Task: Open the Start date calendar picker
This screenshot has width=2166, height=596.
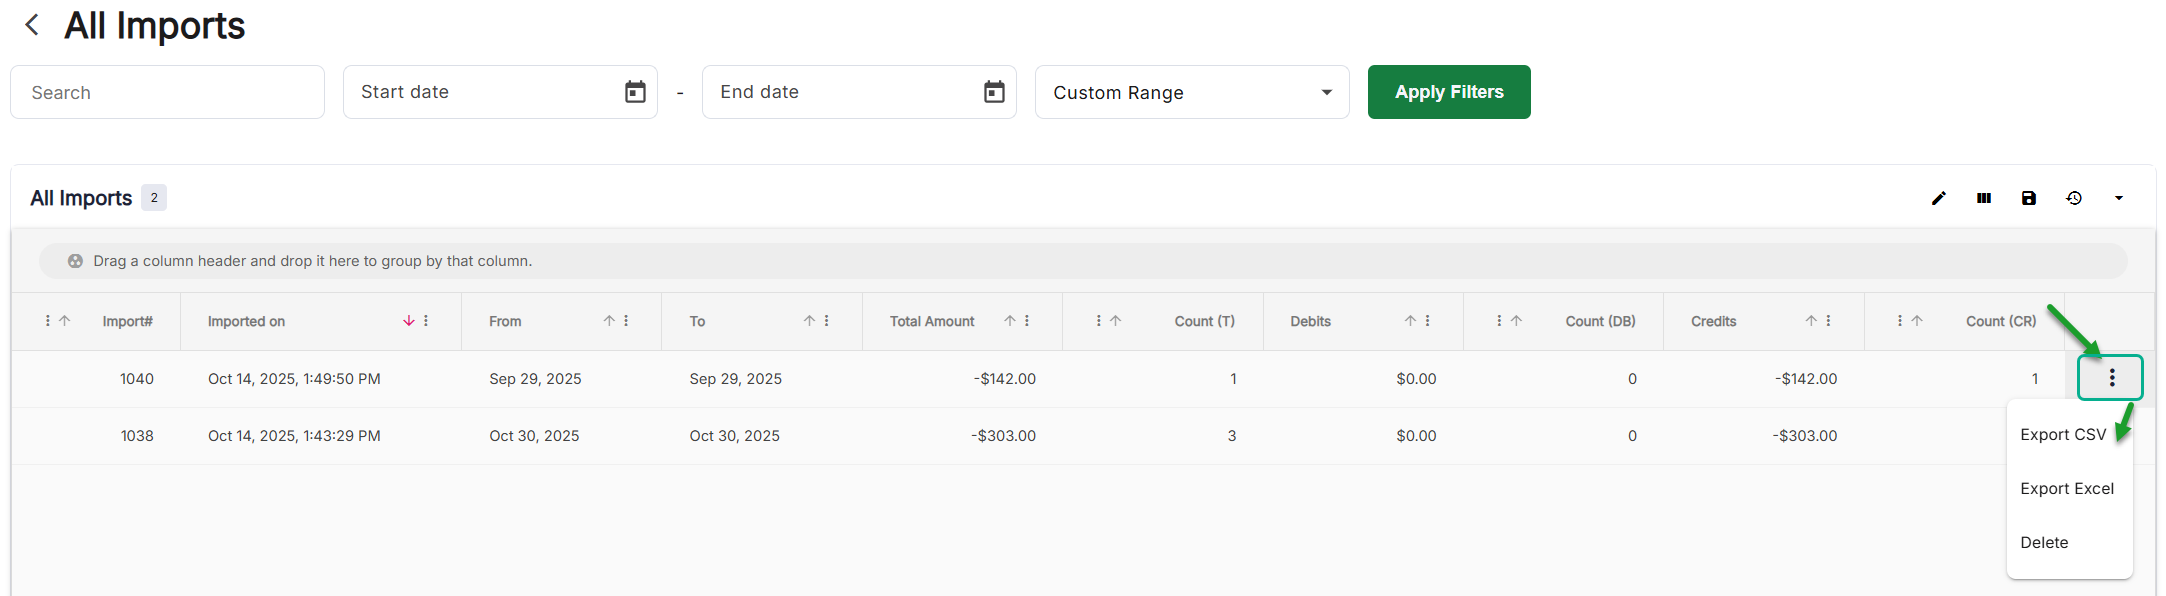Action: [x=635, y=92]
